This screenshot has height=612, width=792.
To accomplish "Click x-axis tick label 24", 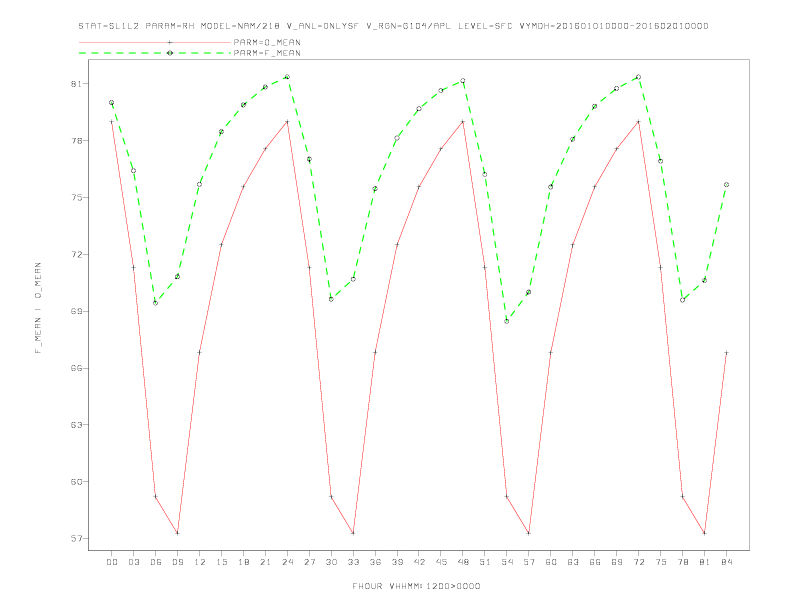I will pyautogui.click(x=287, y=562).
